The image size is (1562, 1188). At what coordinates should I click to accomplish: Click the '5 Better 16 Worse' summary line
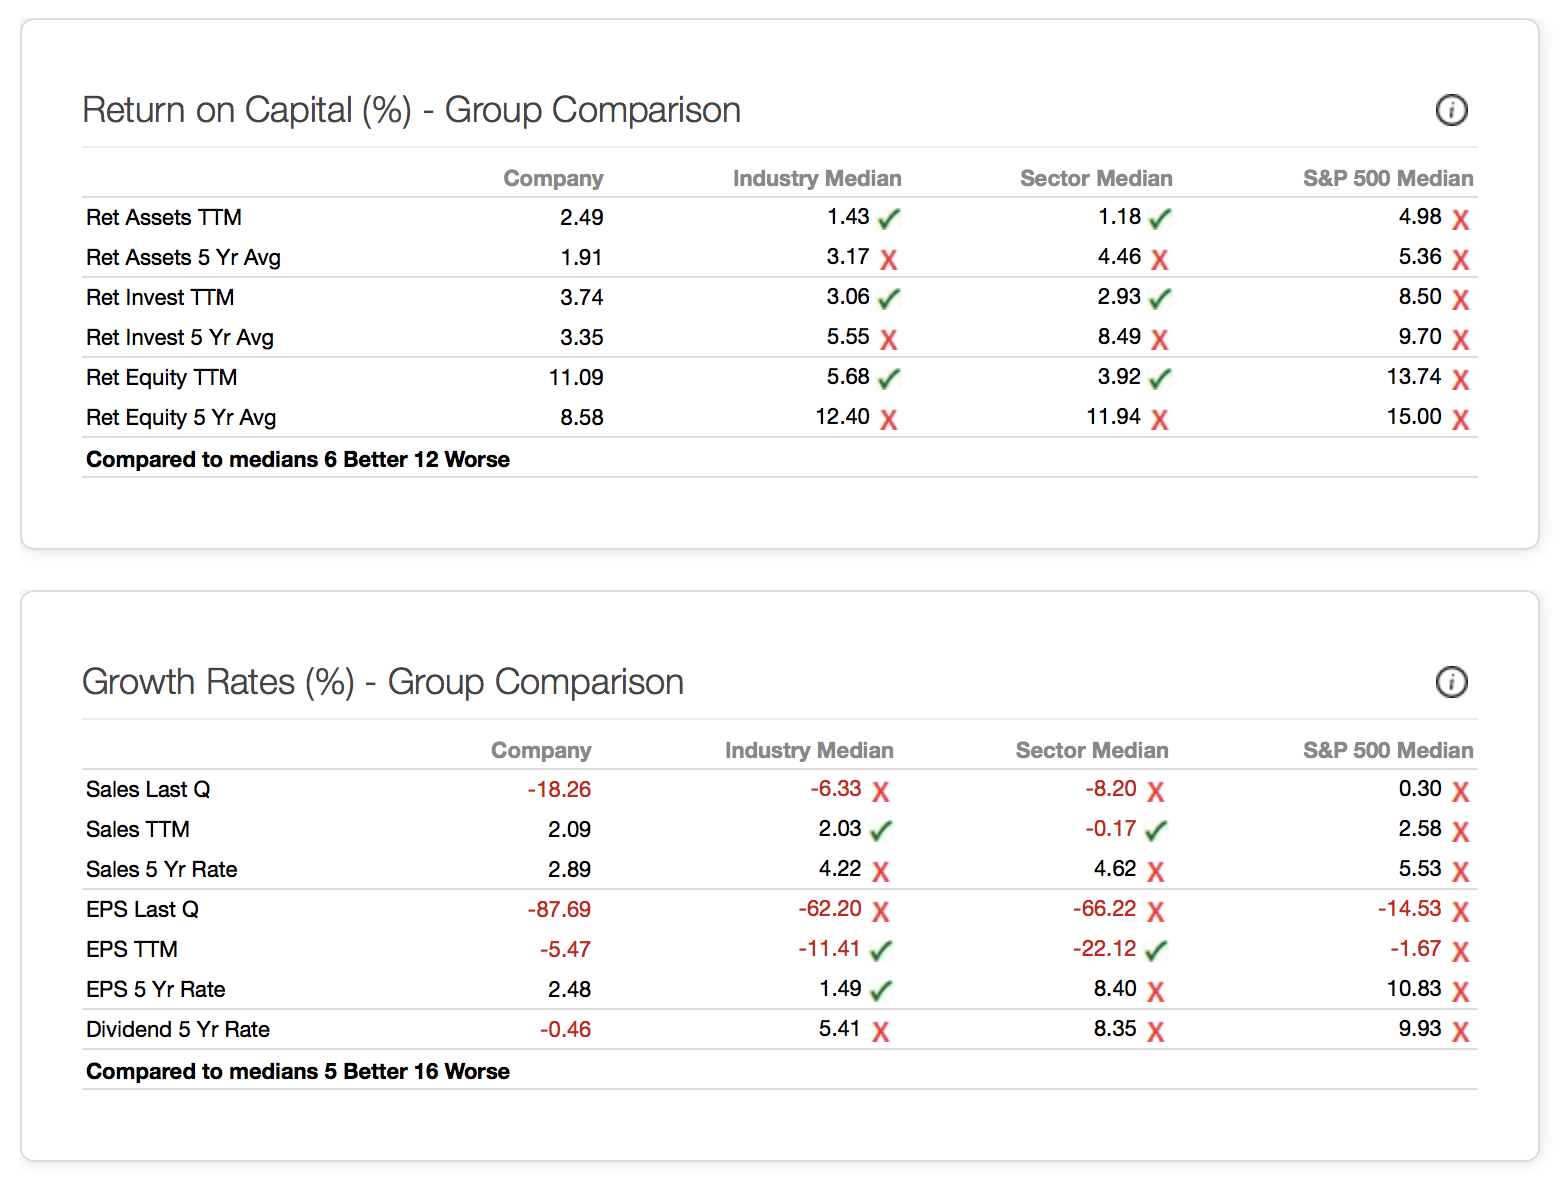click(298, 1071)
